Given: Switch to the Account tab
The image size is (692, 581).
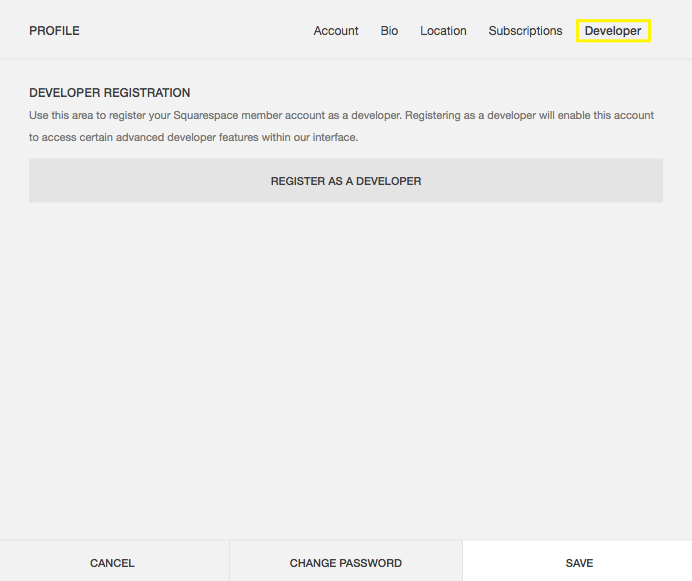Looking at the screenshot, I should click(x=335, y=31).
